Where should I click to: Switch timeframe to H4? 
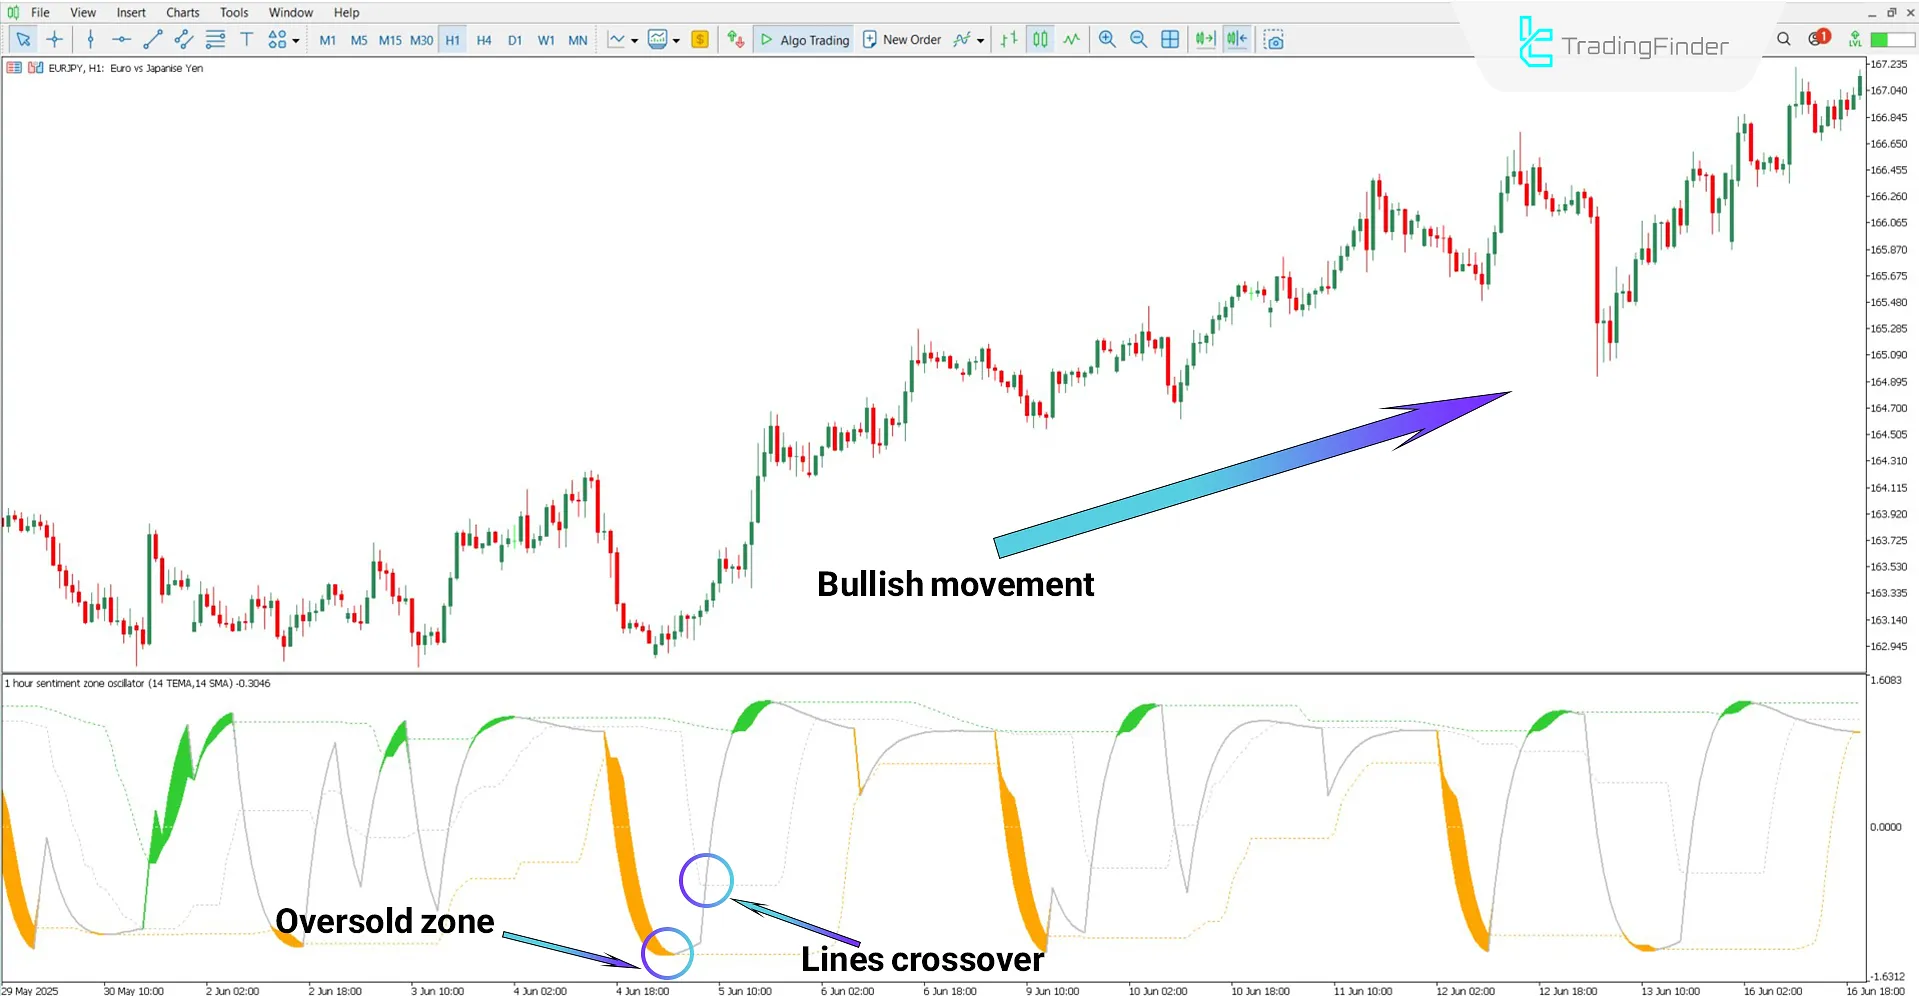(484, 39)
